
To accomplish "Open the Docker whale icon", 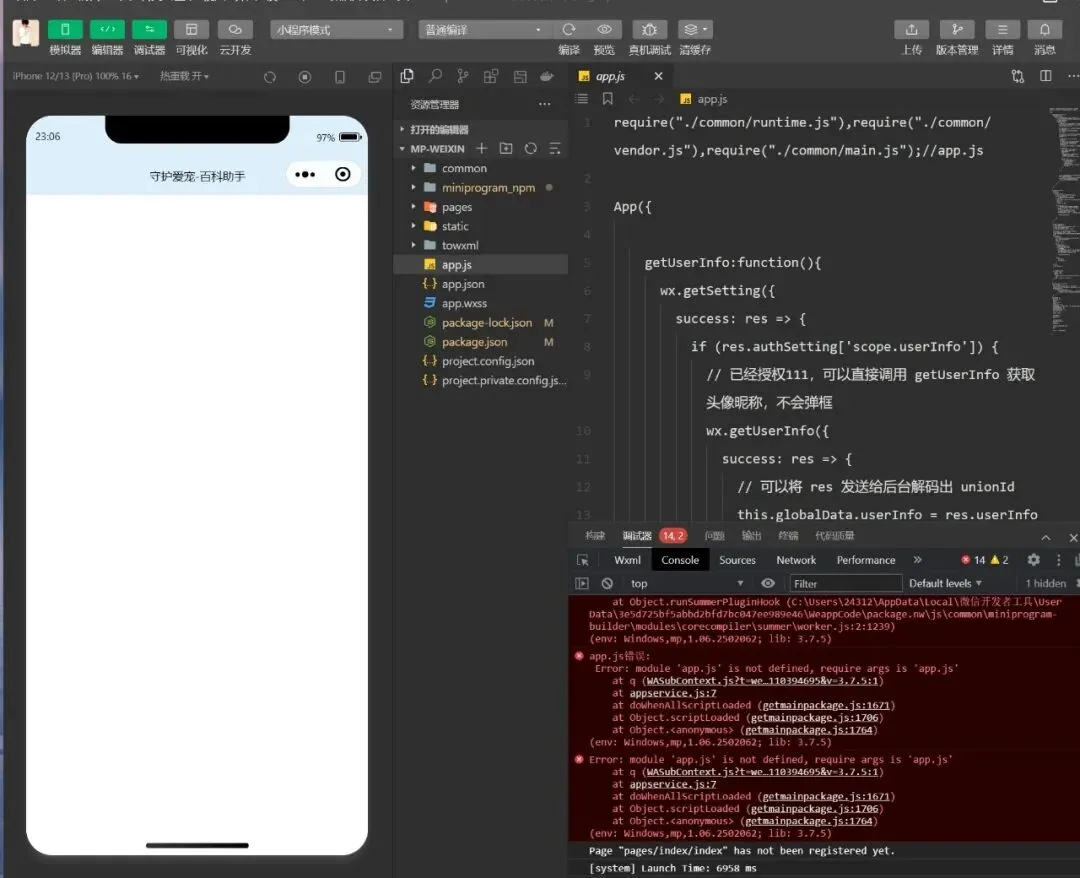I will point(547,76).
